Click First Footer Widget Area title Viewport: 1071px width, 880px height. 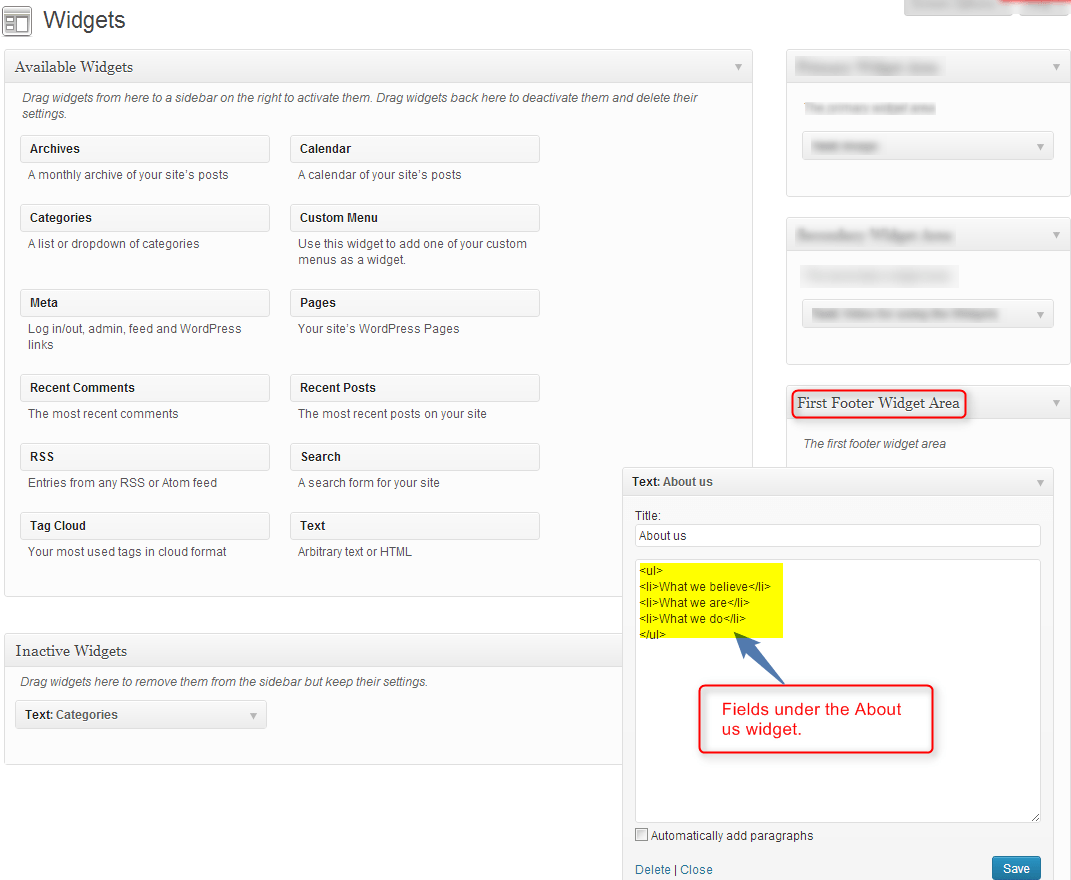tap(878, 403)
